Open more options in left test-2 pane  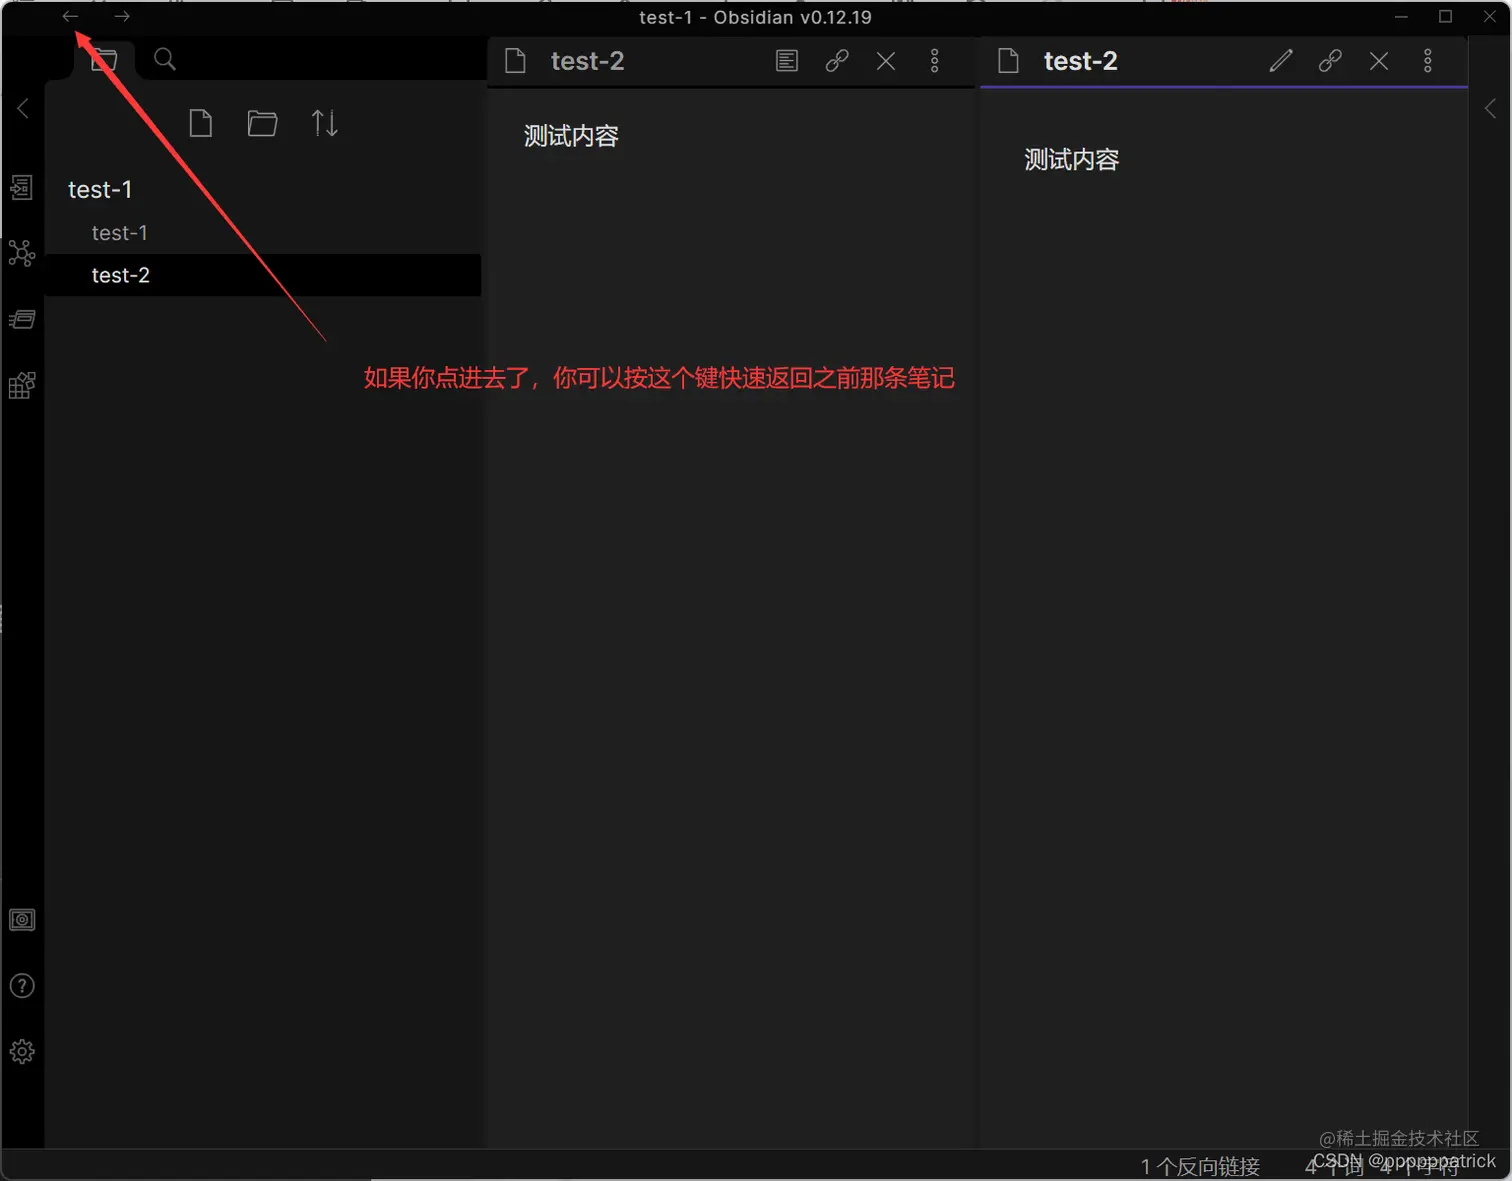pos(935,61)
